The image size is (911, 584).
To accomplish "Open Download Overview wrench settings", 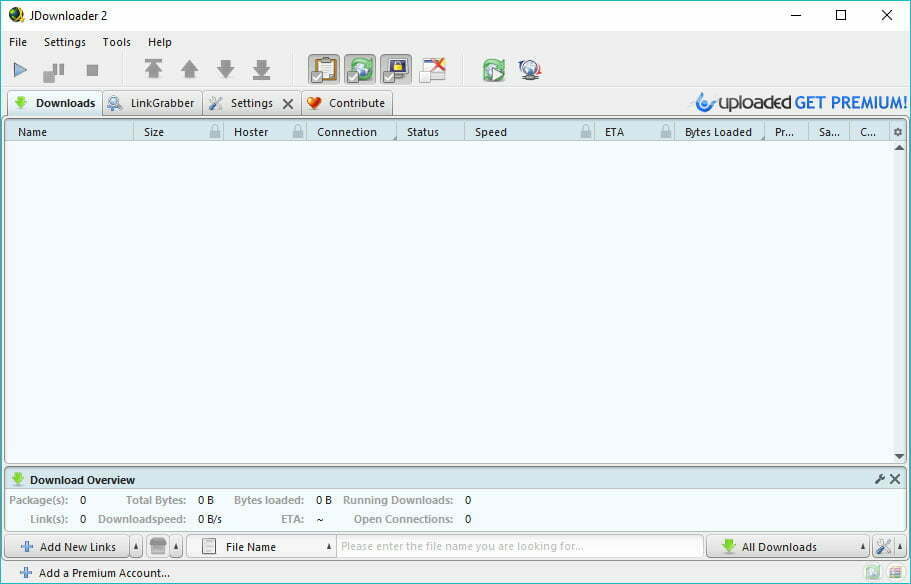I will [x=880, y=479].
